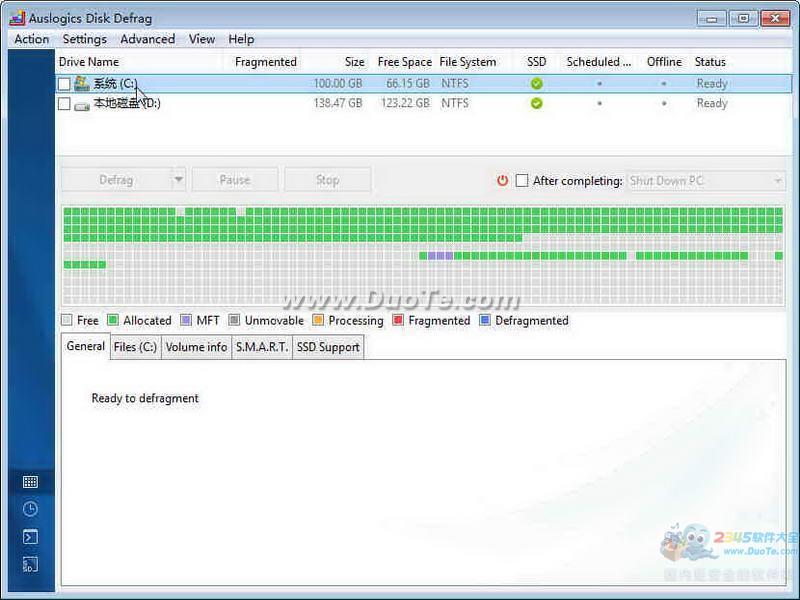Screen dimensions: 800x600
Task: Switch to the Files (C:) tab
Action: [135, 347]
